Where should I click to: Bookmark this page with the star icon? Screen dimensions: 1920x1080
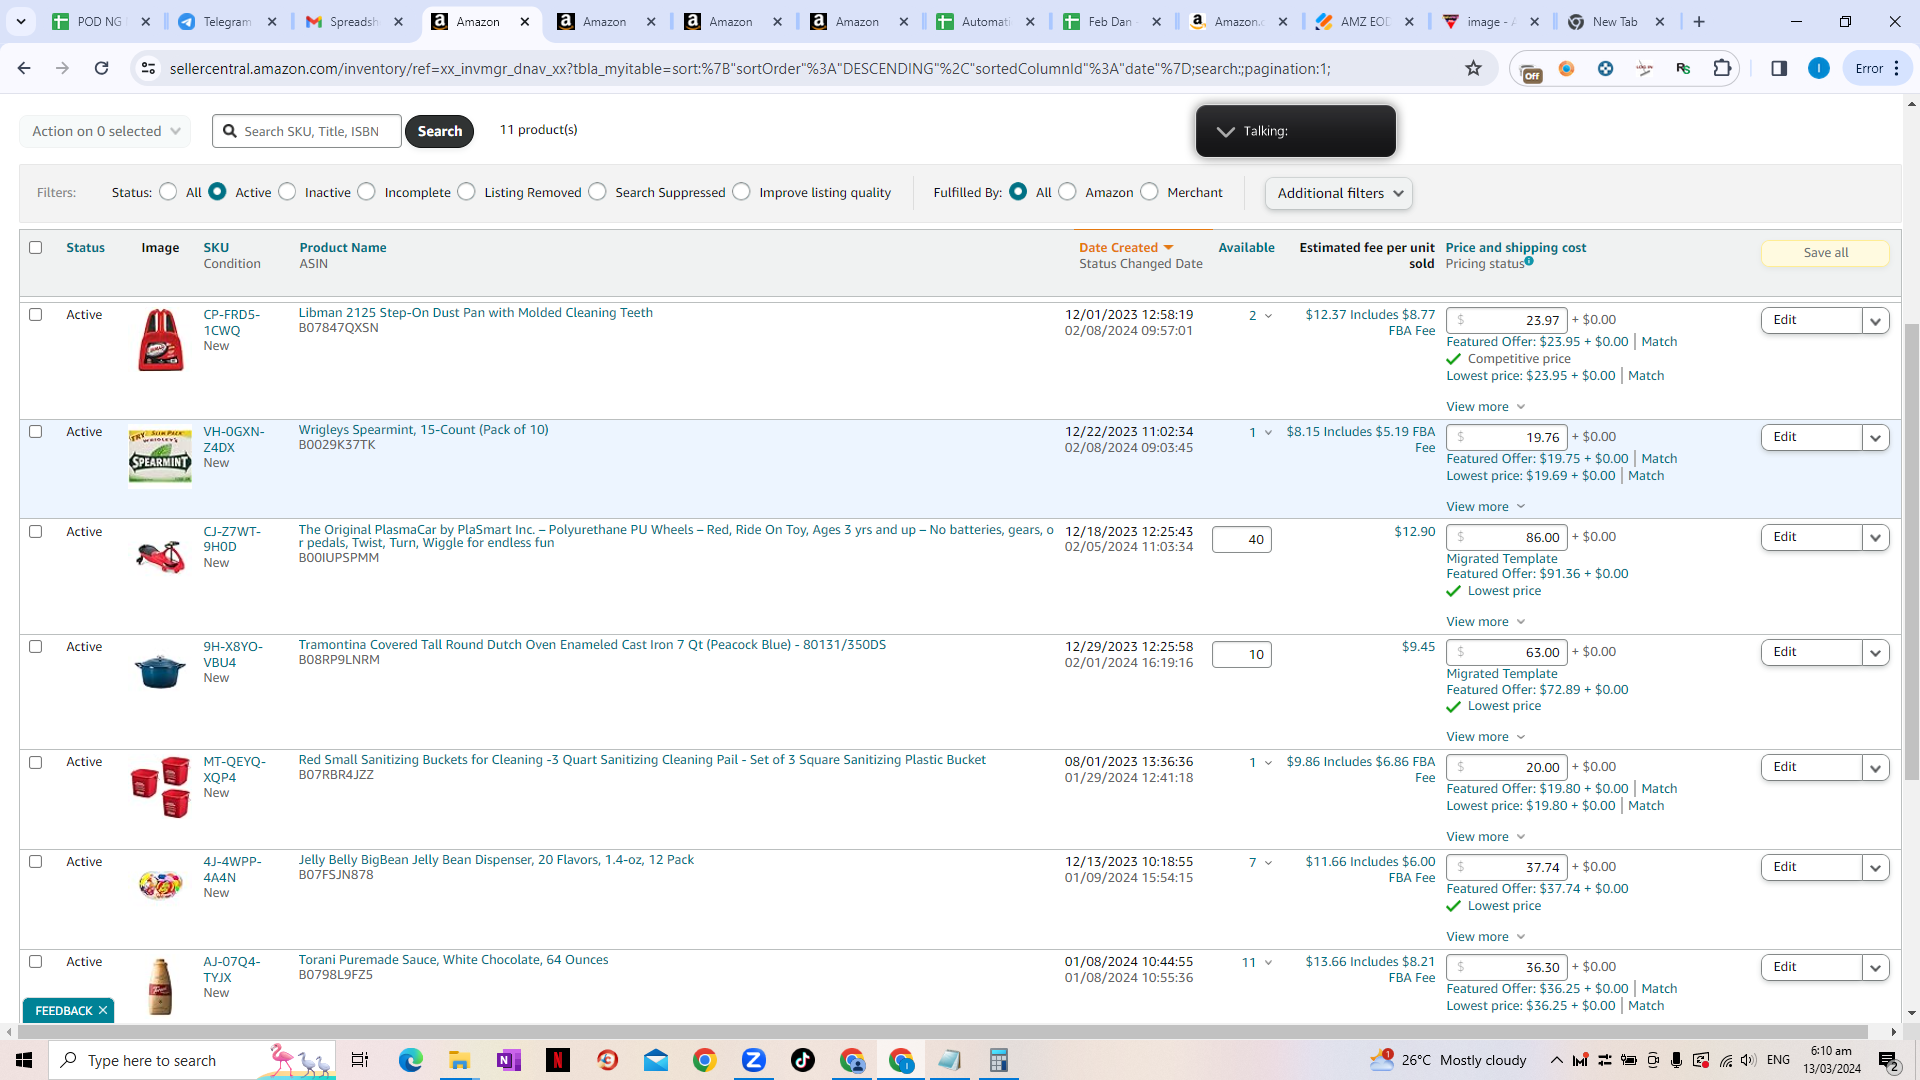(1473, 68)
